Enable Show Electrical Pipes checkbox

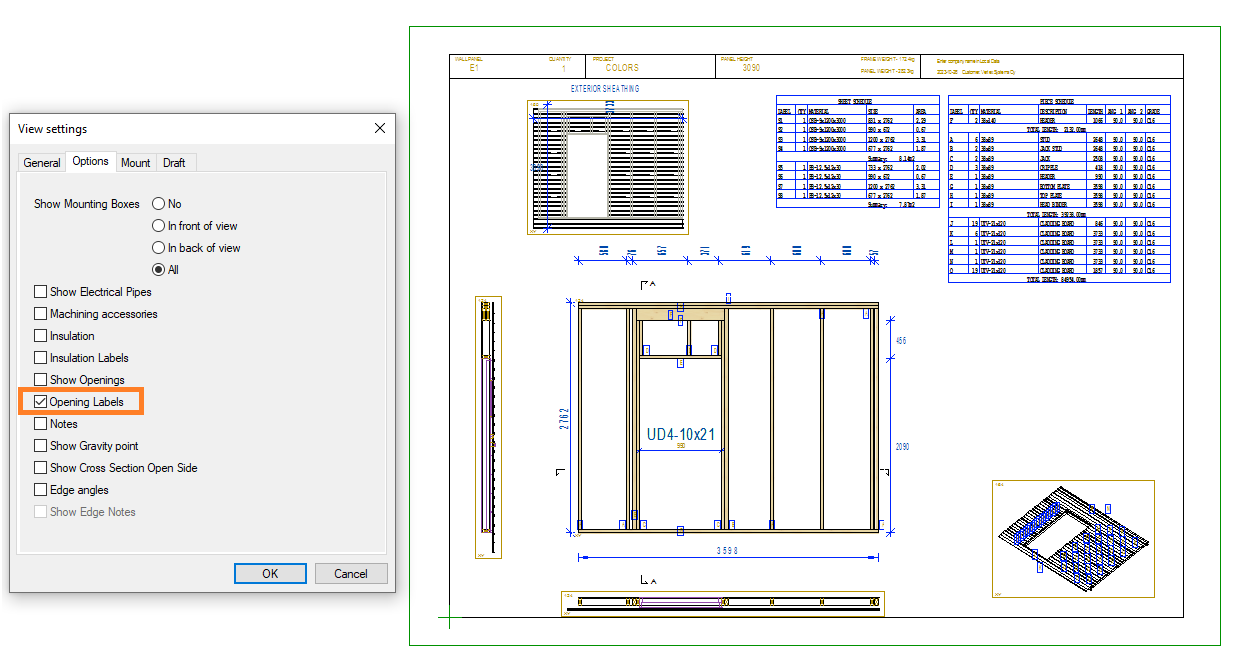point(41,292)
